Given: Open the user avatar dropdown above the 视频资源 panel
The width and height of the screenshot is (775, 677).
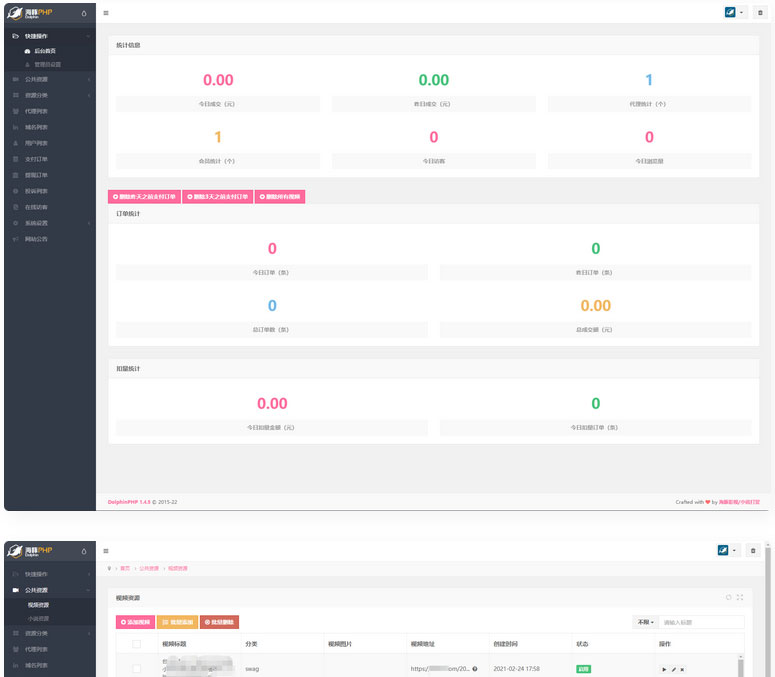Looking at the screenshot, I should [728, 550].
